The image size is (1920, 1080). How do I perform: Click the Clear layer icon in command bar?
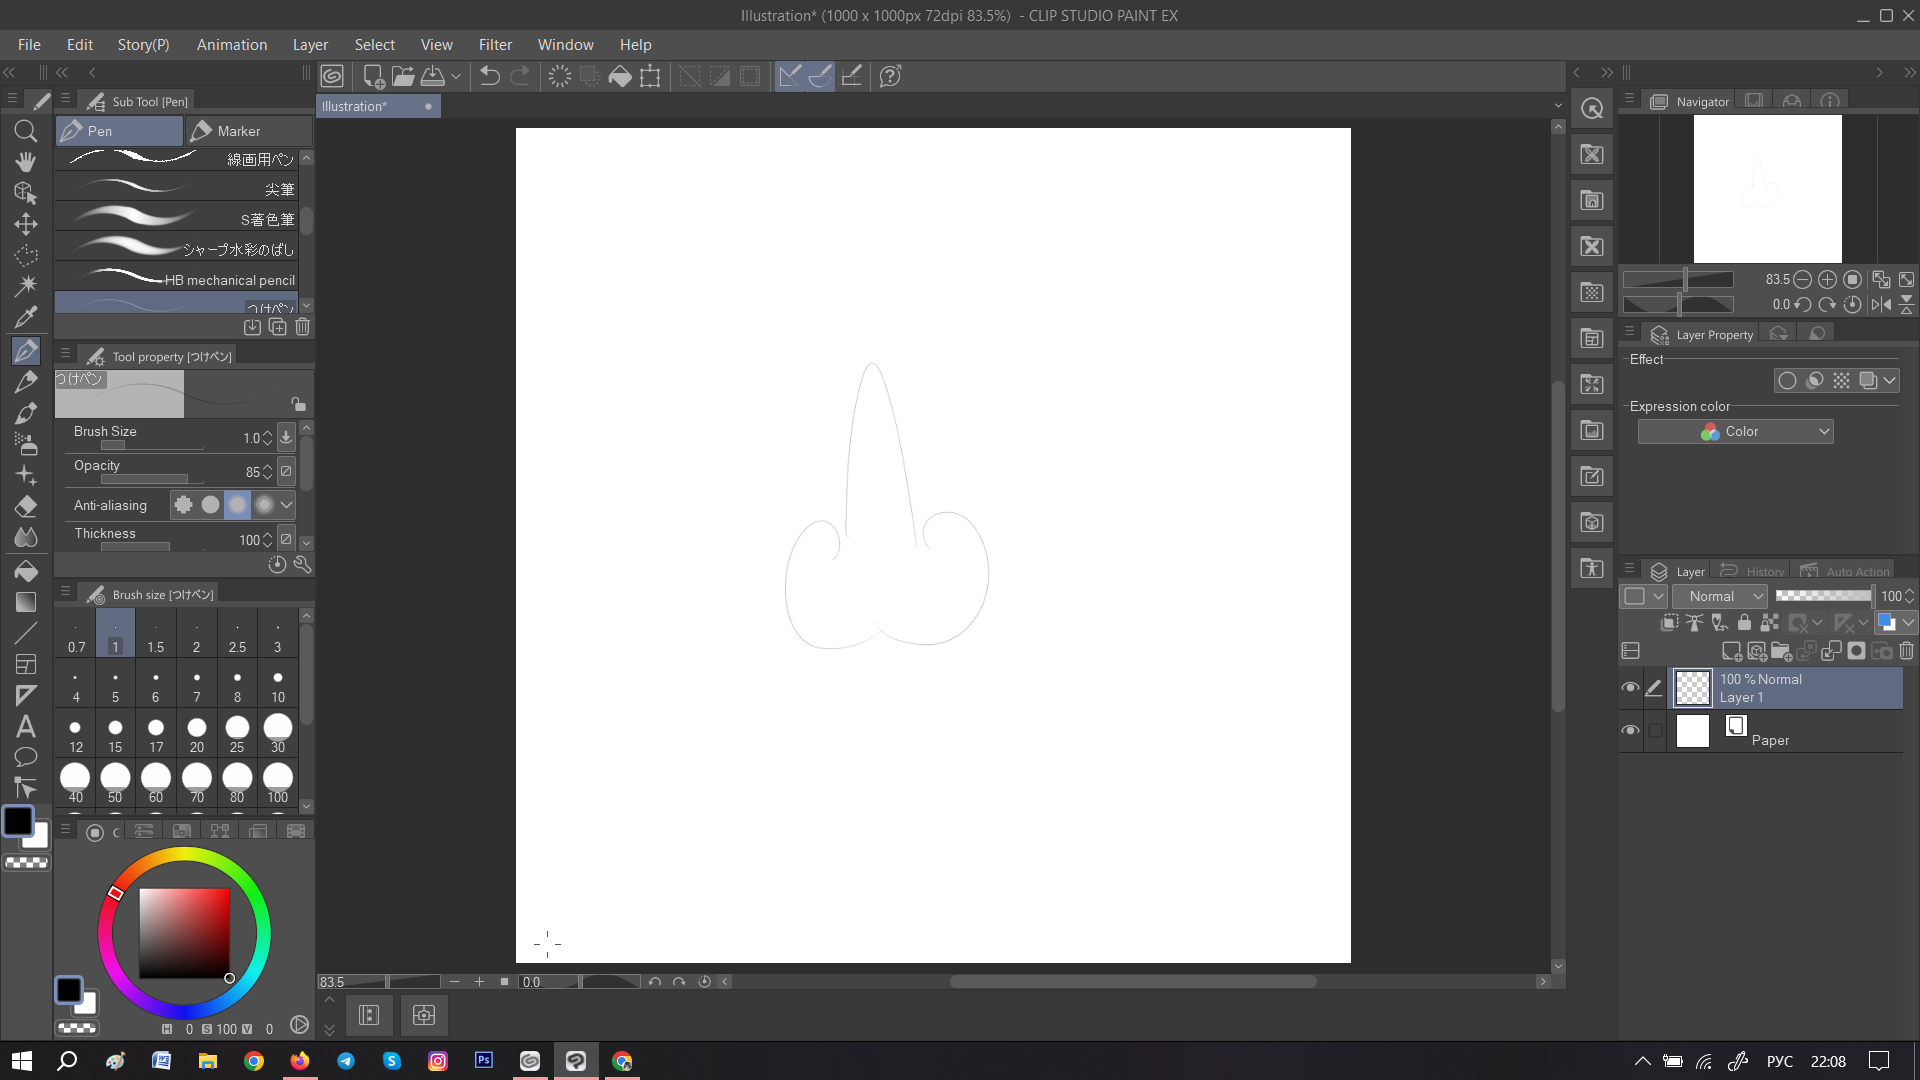pyautogui.click(x=560, y=76)
